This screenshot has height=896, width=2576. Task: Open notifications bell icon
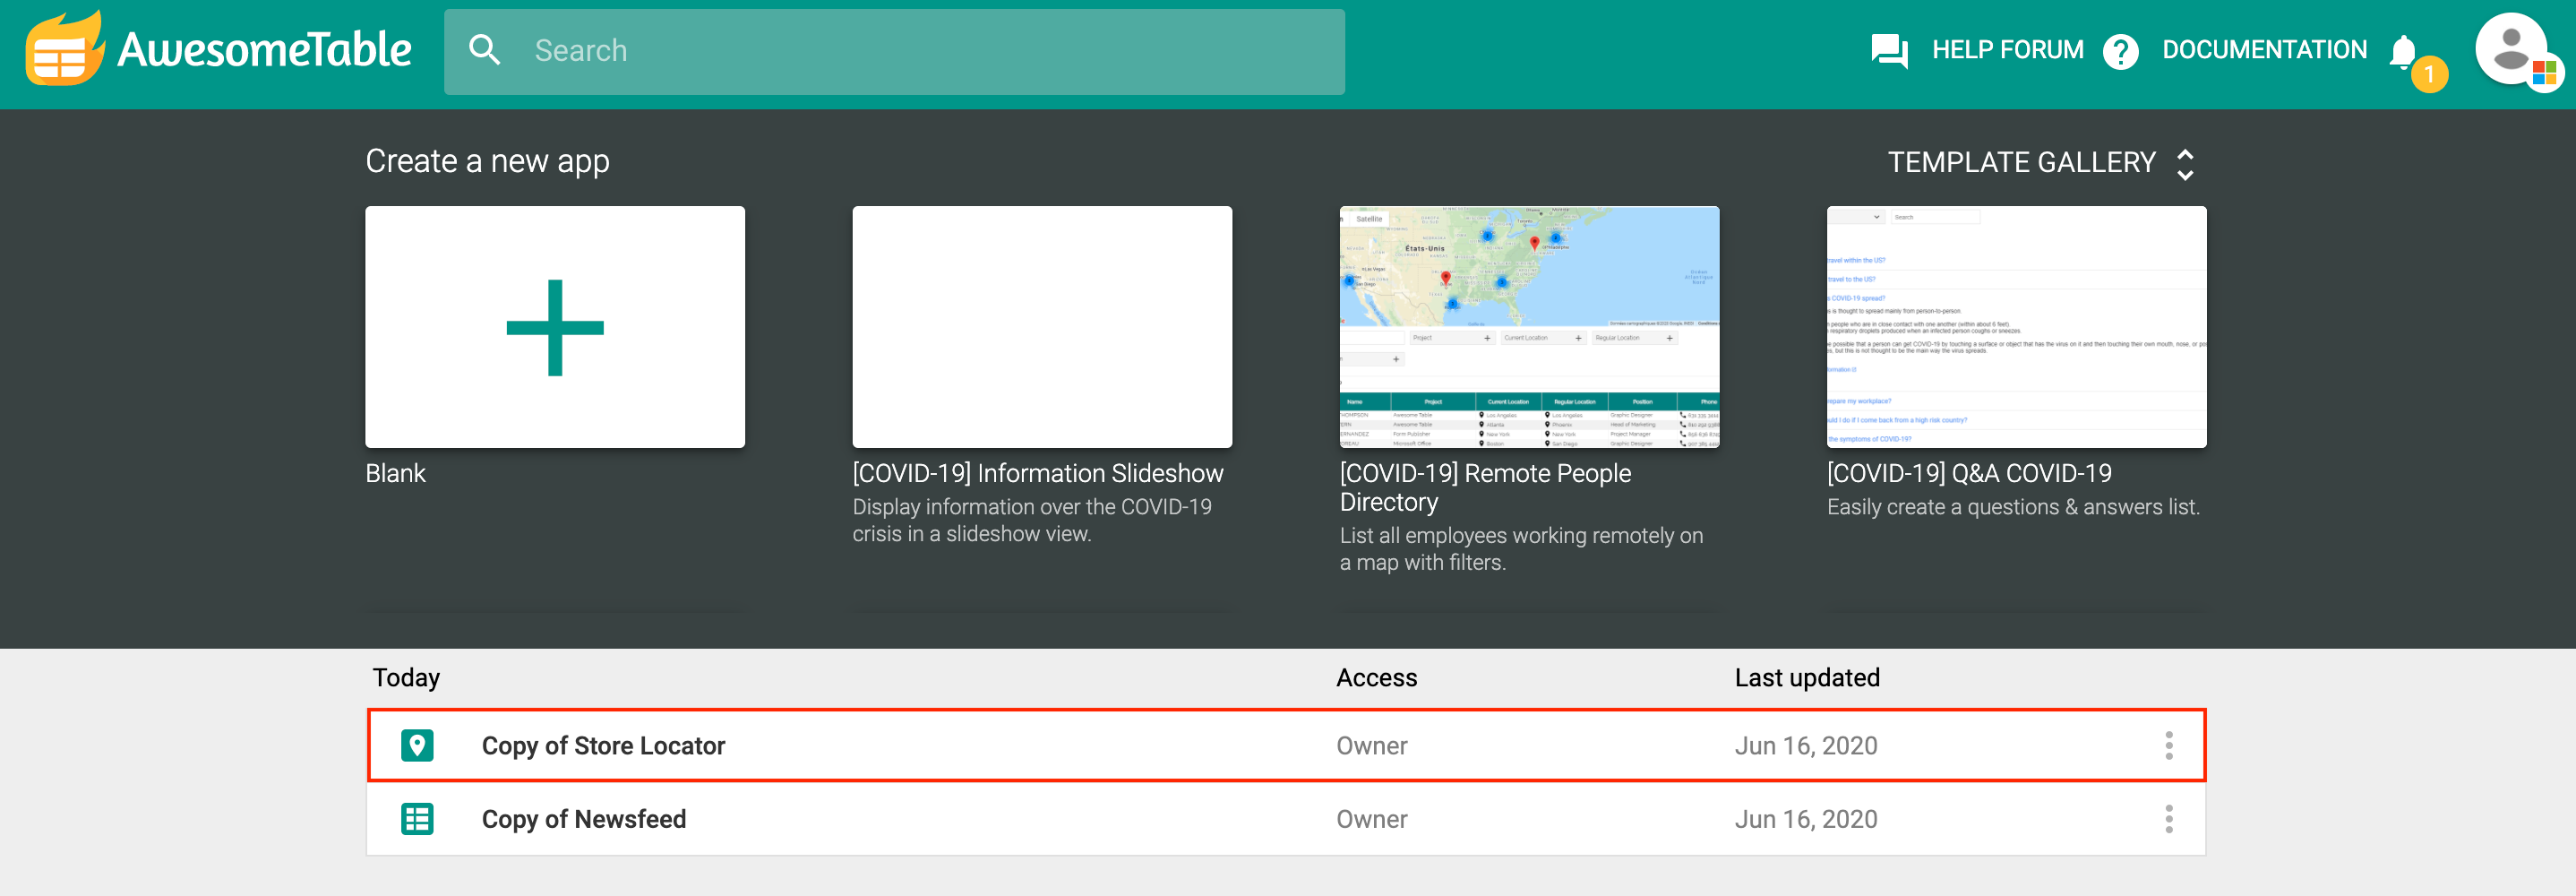(2403, 51)
